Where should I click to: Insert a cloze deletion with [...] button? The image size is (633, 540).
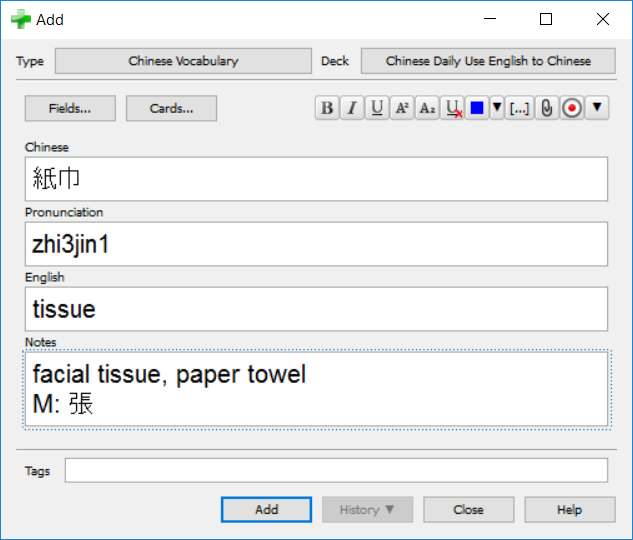coord(519,108)
